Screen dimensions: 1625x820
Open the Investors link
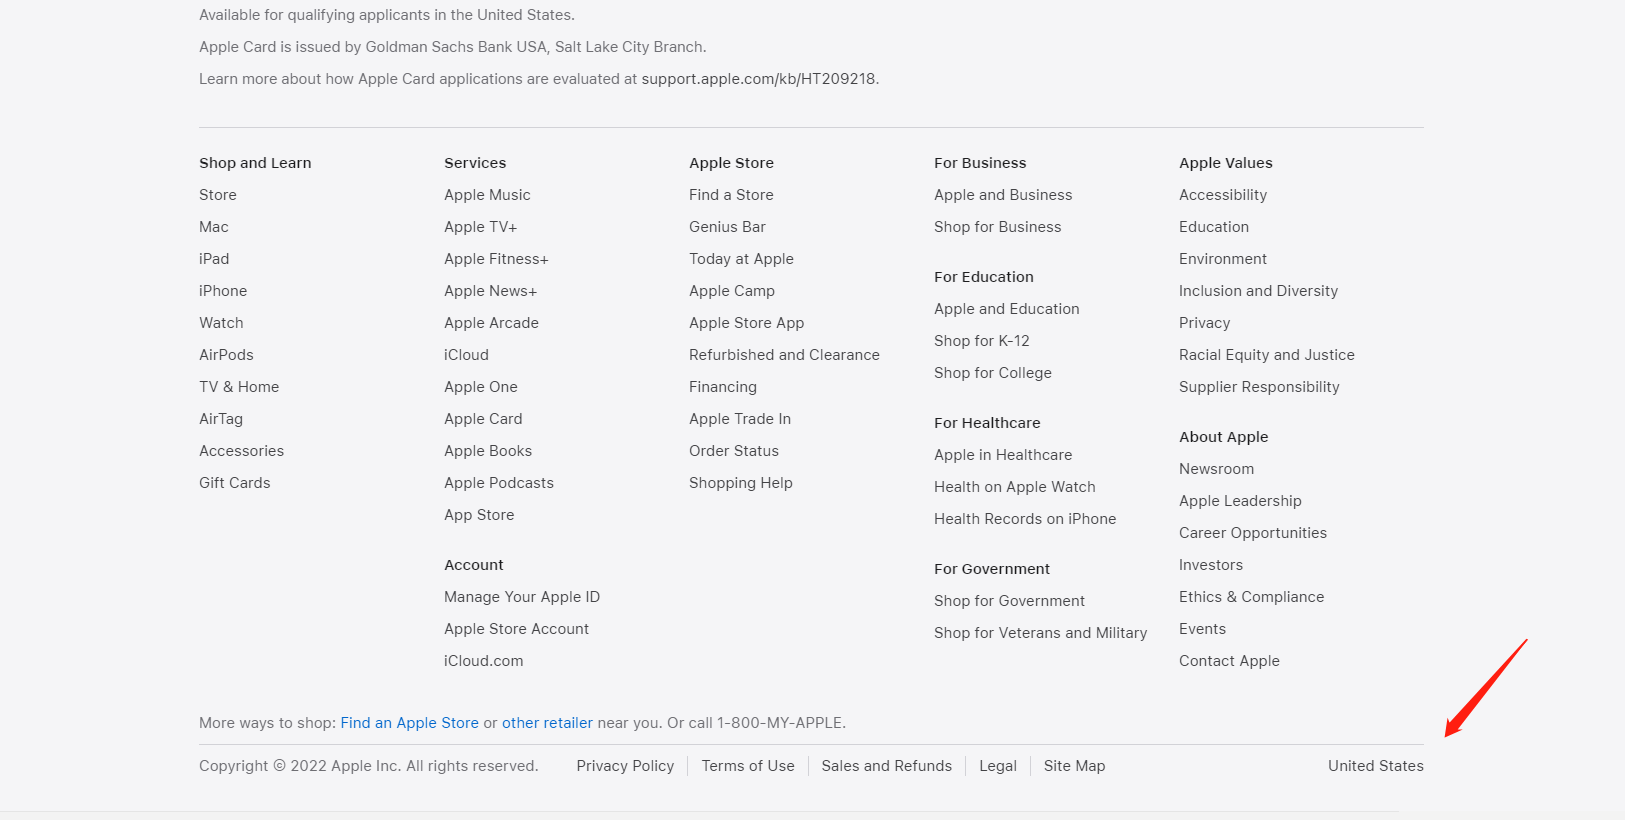pos(1211,565)
